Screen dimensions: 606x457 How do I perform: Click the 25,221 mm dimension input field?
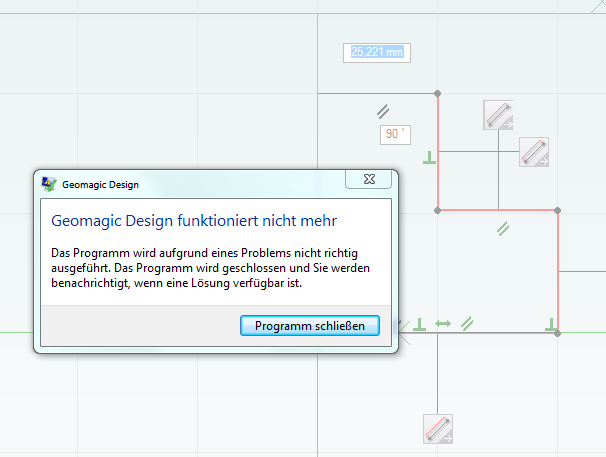pos(377,53)
